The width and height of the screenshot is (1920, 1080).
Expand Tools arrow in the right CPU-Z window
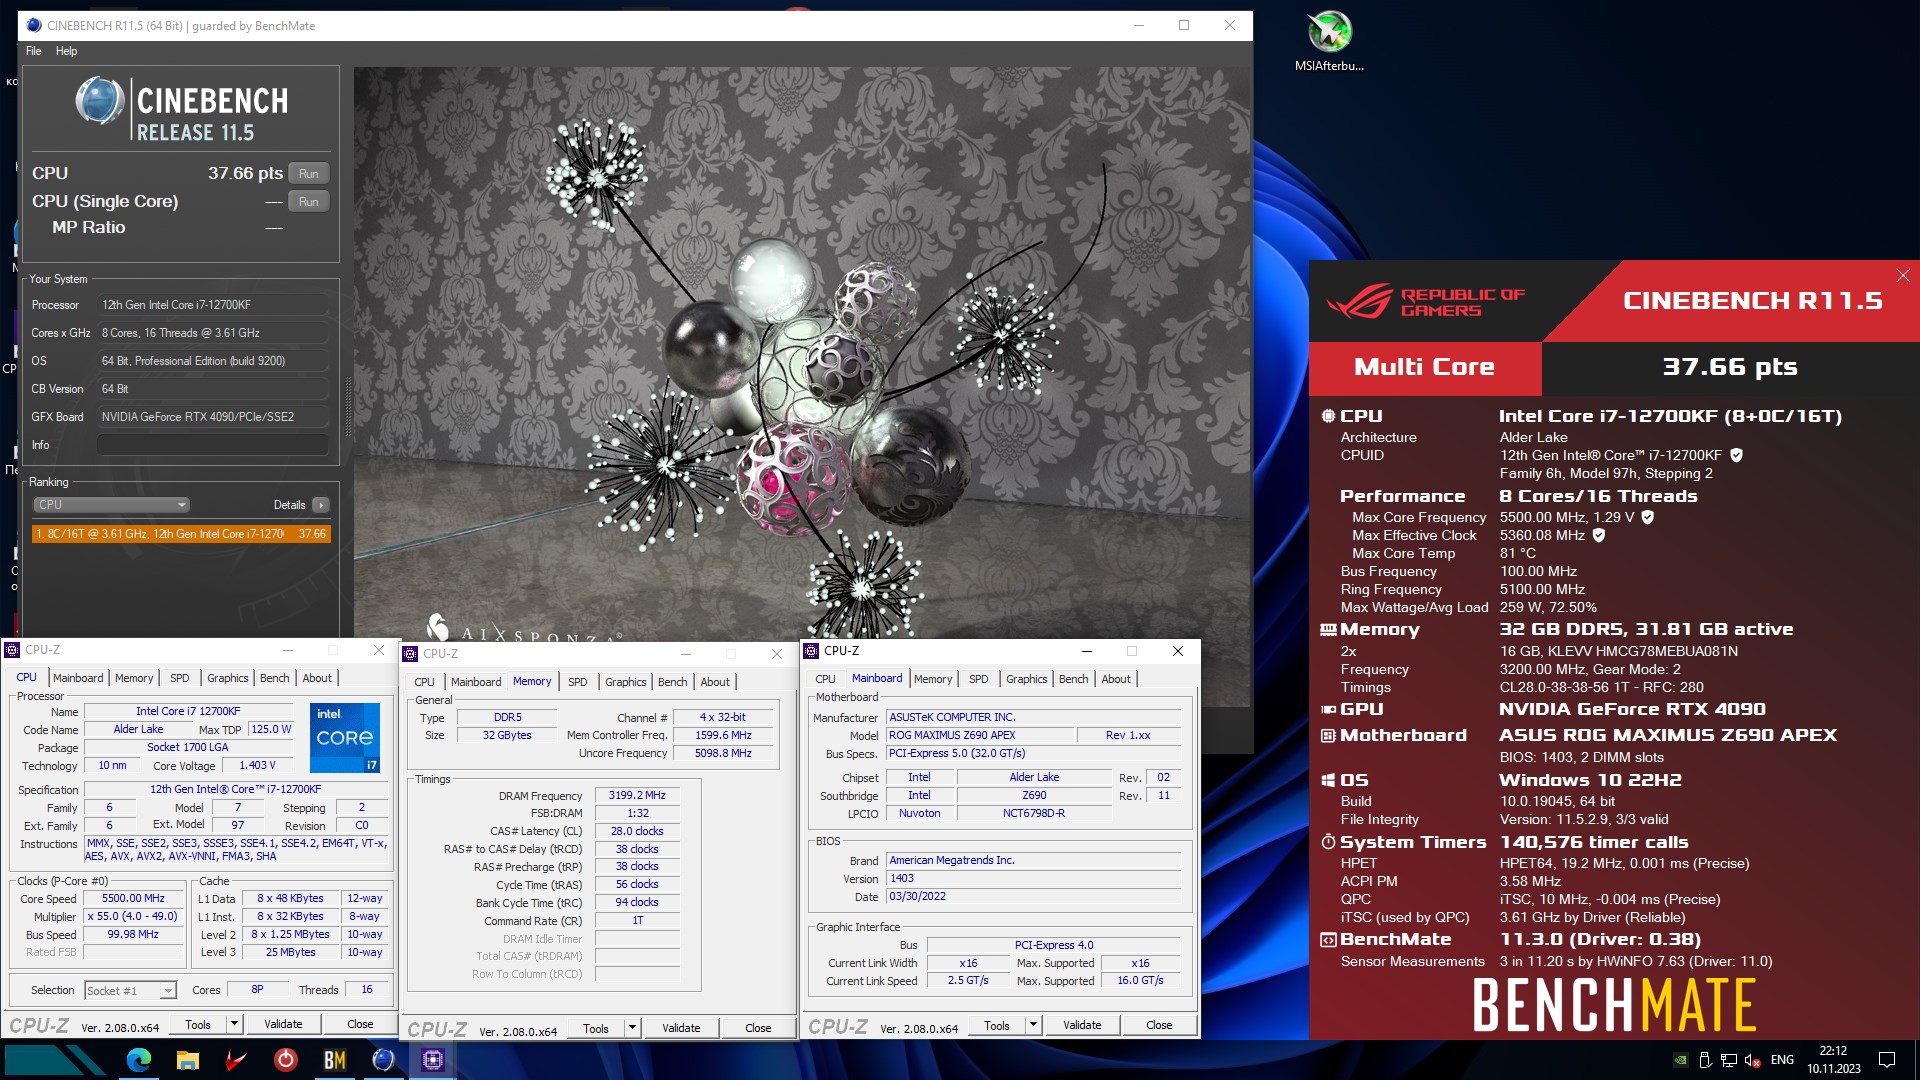point(1033,1025)
